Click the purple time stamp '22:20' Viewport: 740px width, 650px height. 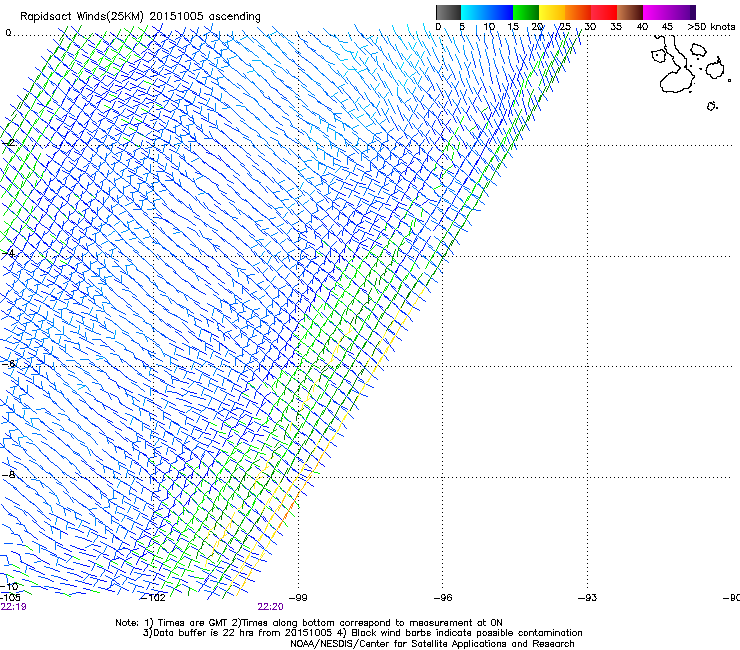tap(270, 607)
